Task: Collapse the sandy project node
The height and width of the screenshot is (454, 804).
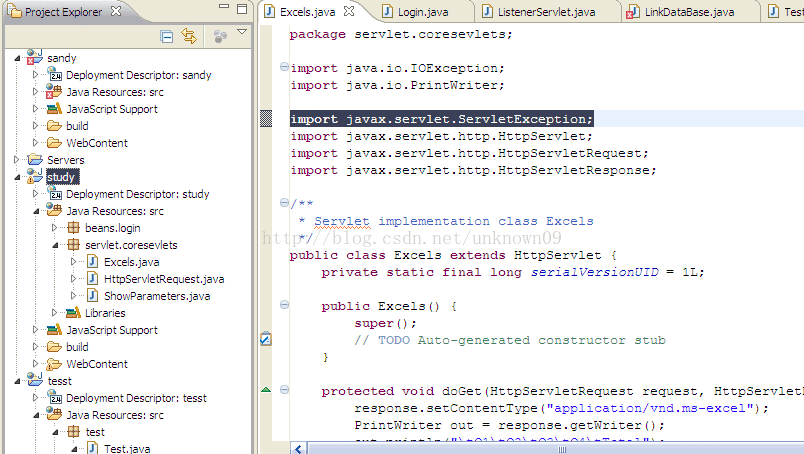Action: point(17,58)
